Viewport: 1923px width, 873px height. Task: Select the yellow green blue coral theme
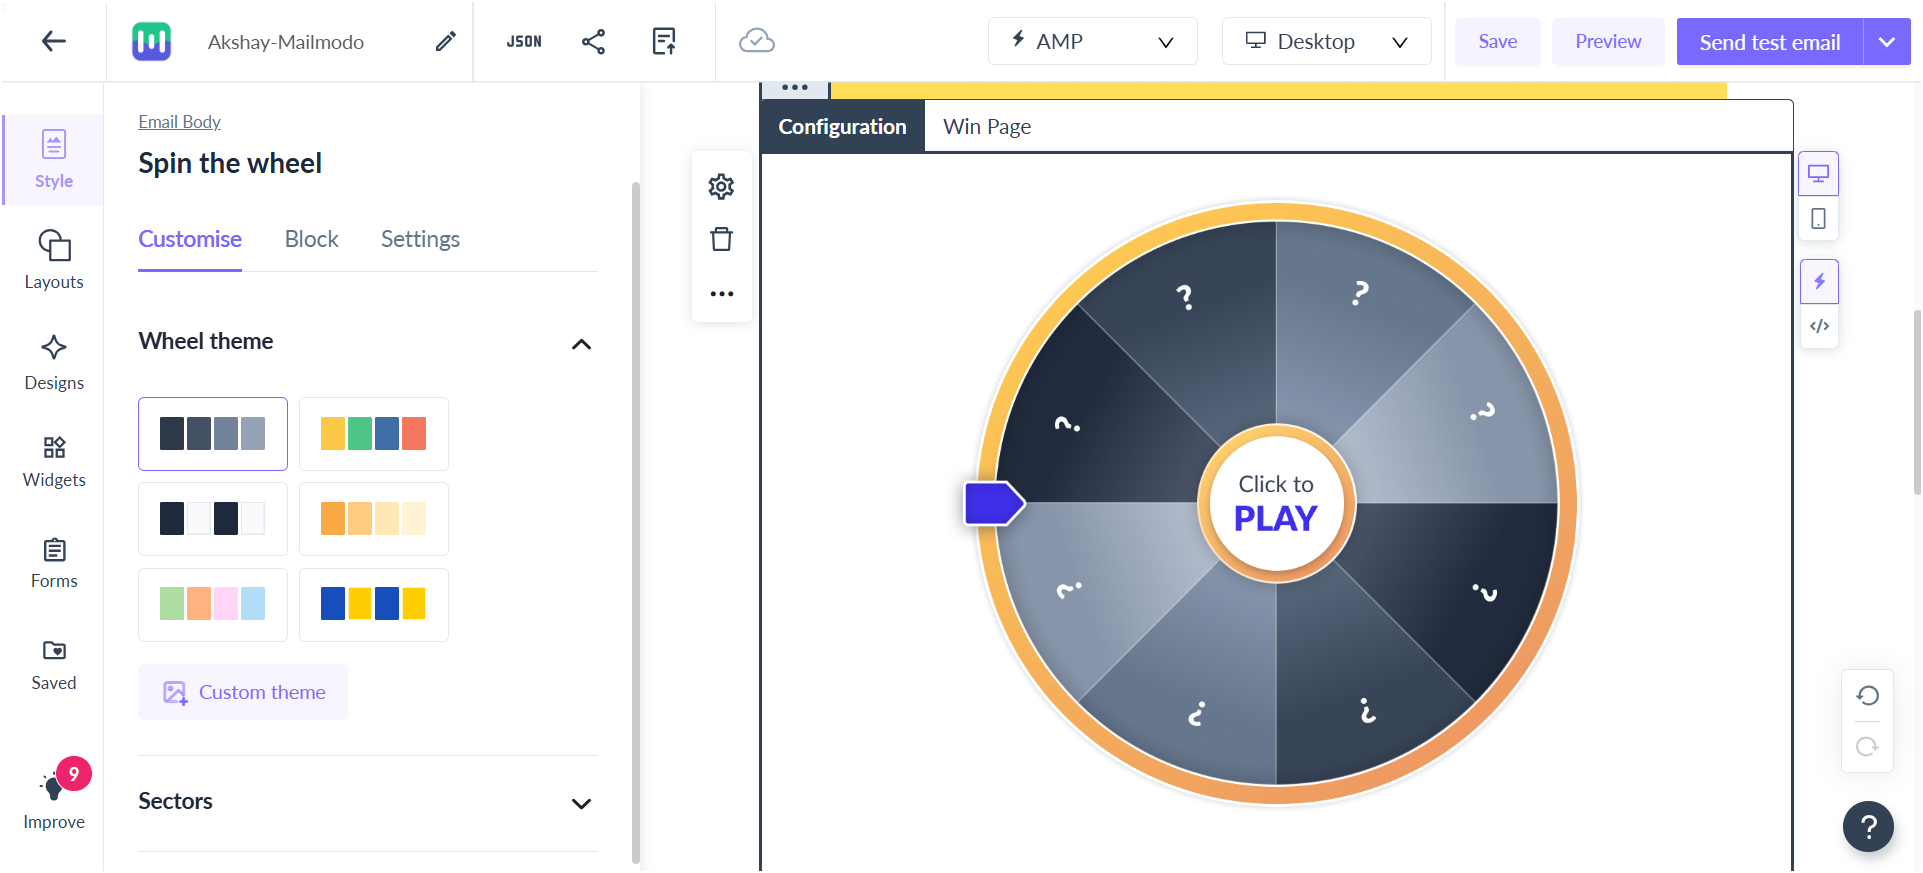tap(374, 434)
